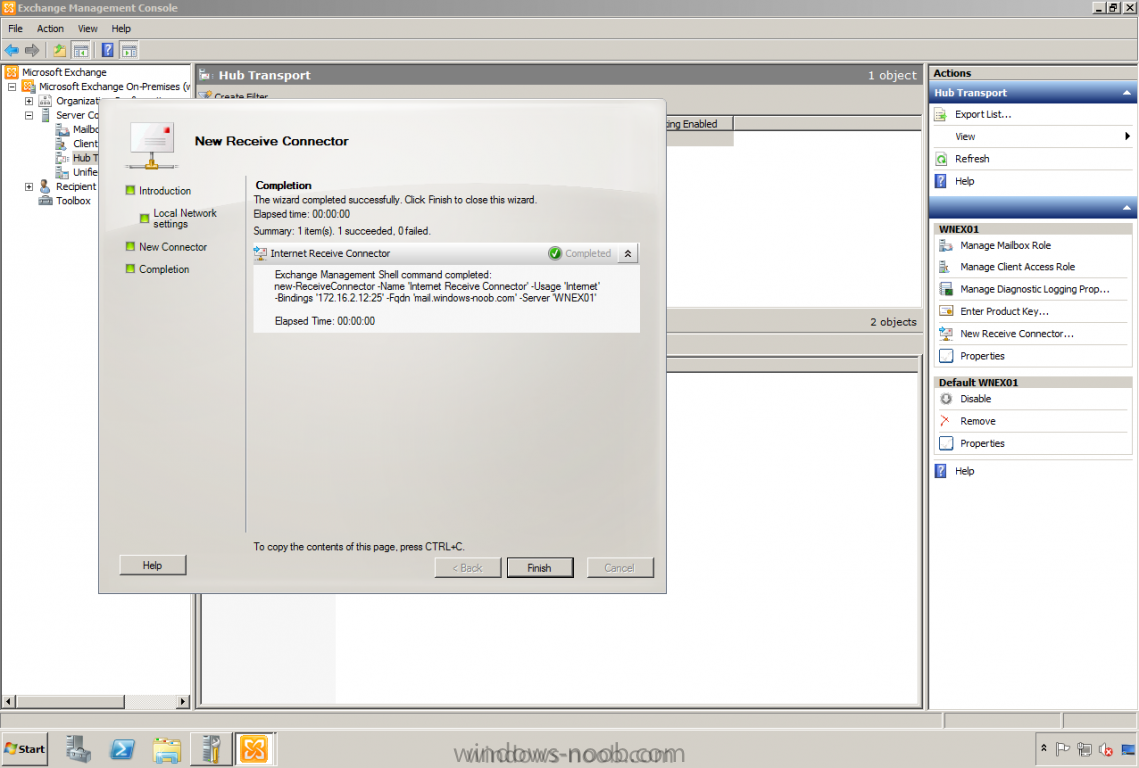
Task: Open Windows Explorer from the taskbar
Action: (x=166, y=749)
